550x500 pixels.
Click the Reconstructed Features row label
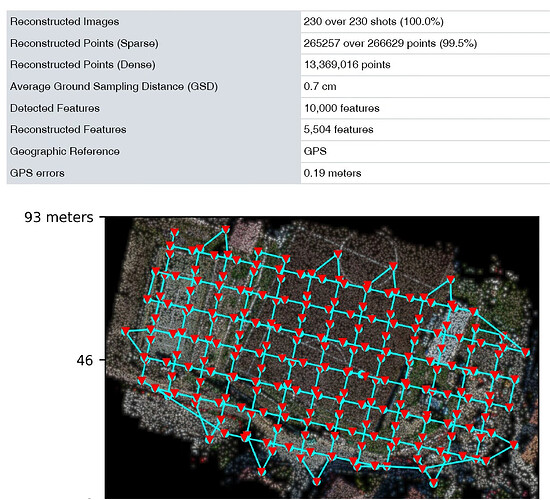point(68,130)
